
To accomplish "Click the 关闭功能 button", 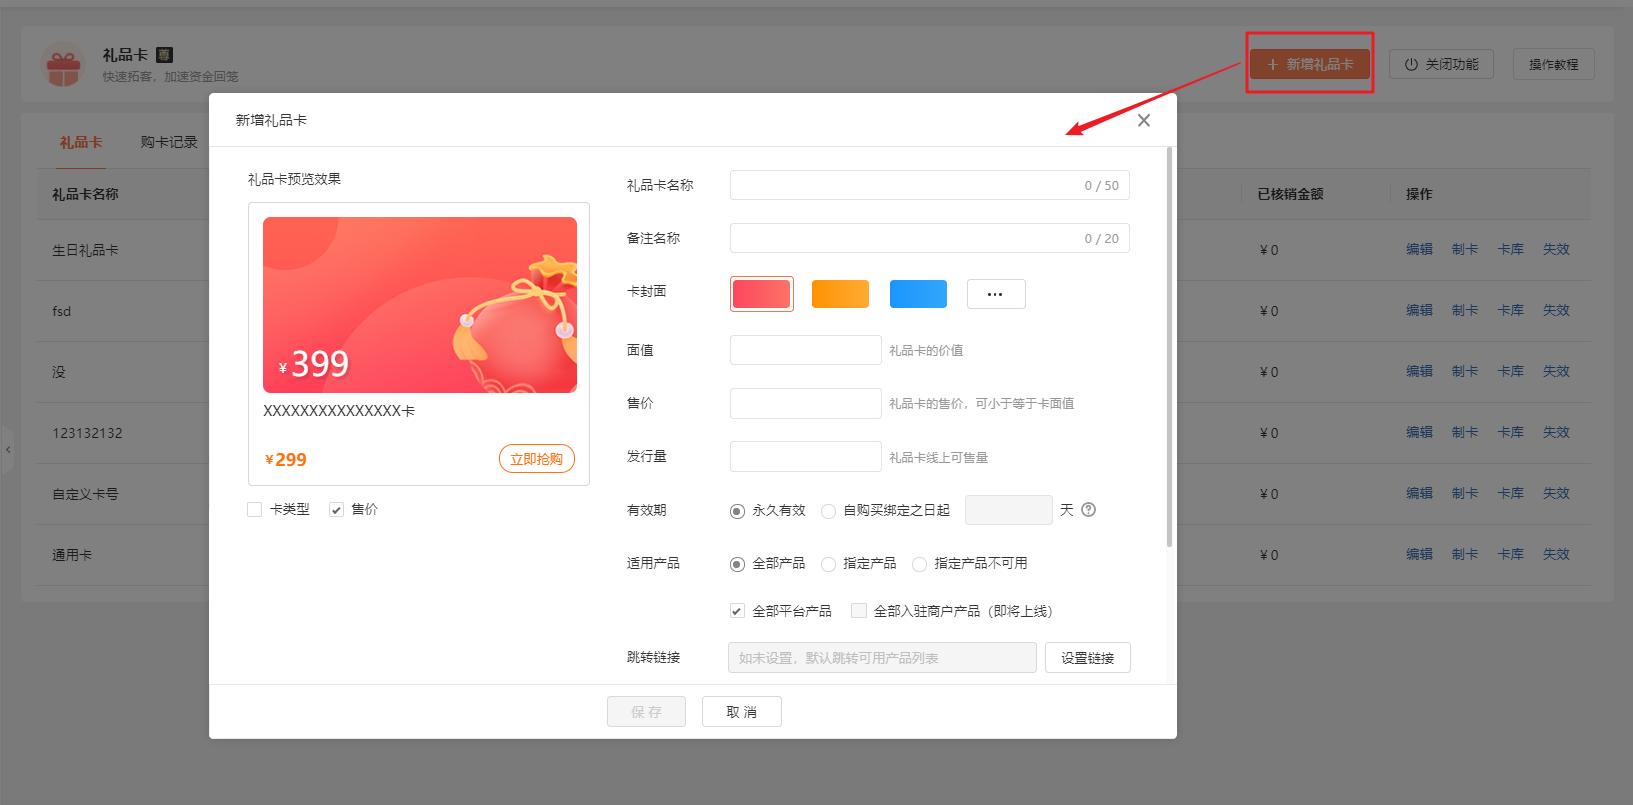I will pyautogui.click(x=1441, y=64).
